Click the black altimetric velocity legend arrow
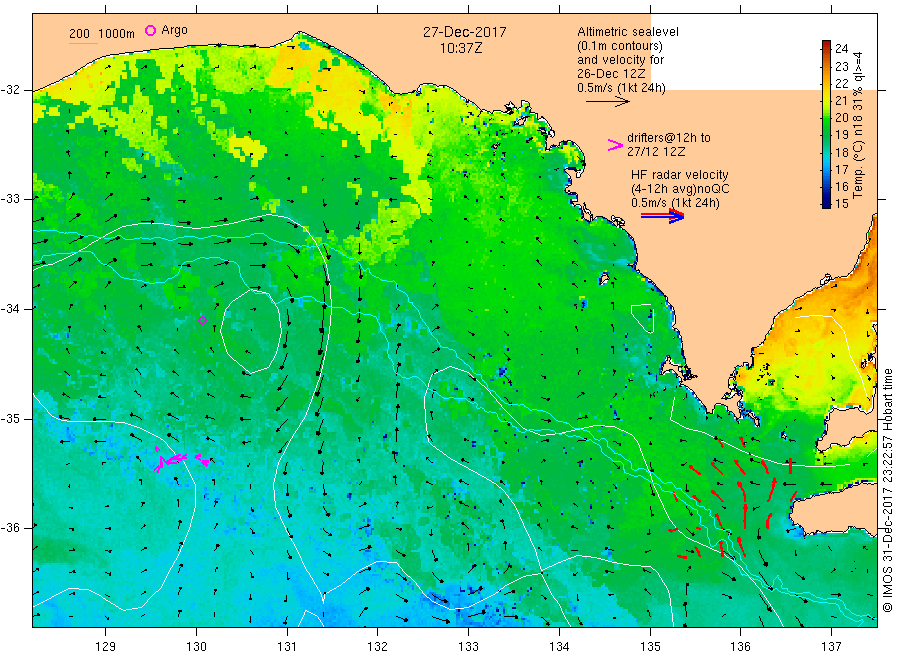This screenshot has height=660, width=900. tap(607, 102)
